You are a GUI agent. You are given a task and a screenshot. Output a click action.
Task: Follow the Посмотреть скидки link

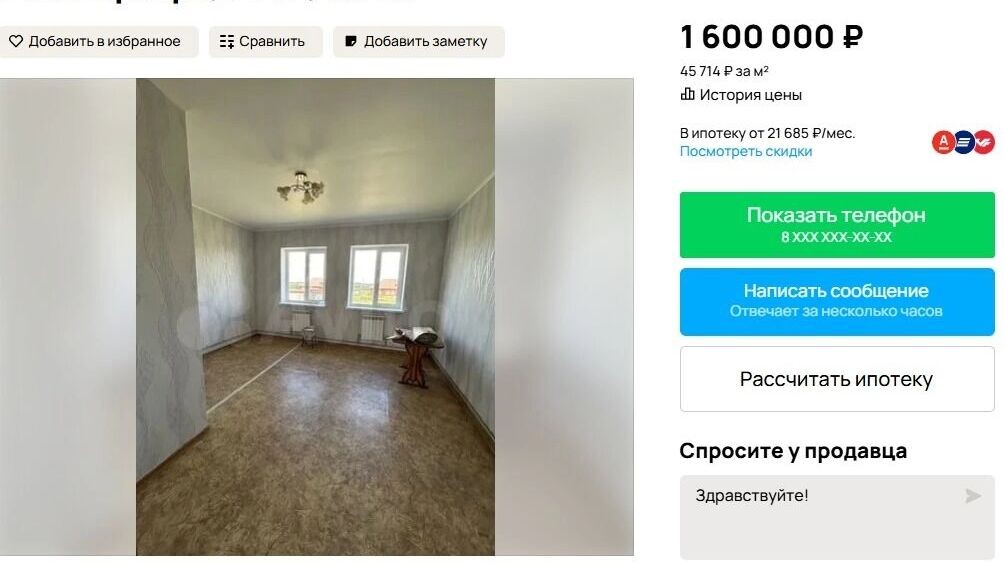[x=745, y=152]
